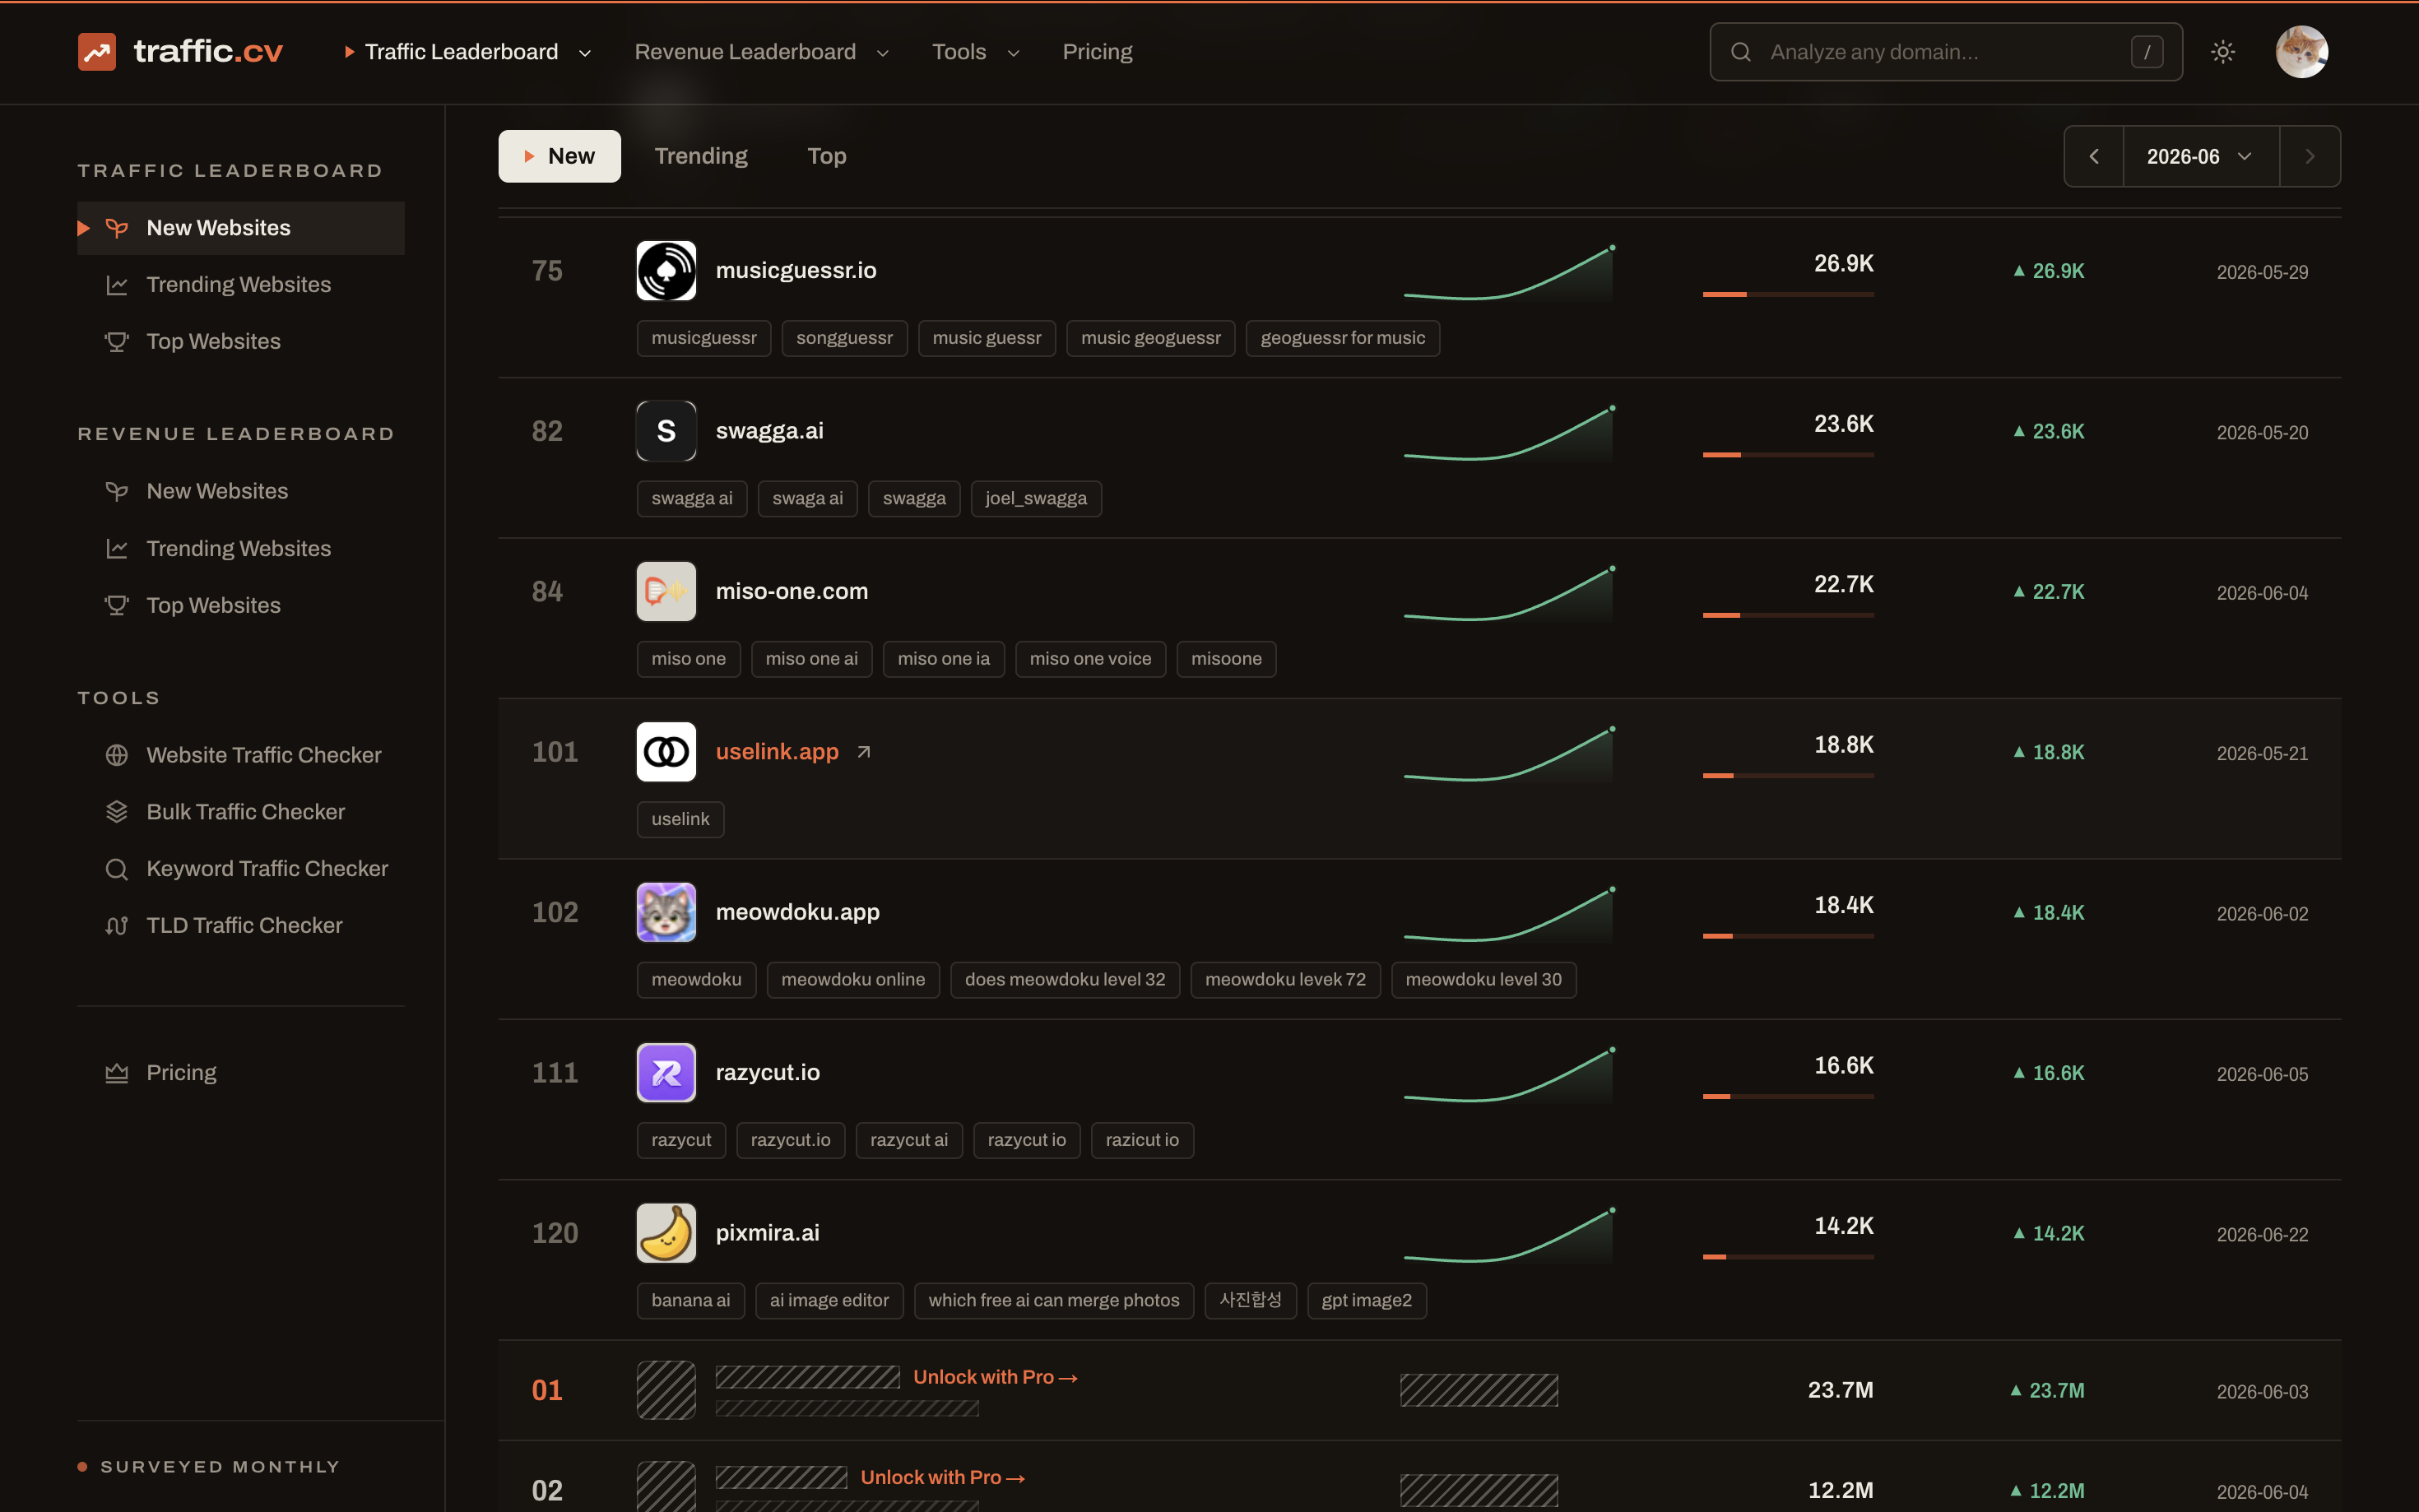Click the 'miso one voice' keyword tag

click(x=1091, y=659)
